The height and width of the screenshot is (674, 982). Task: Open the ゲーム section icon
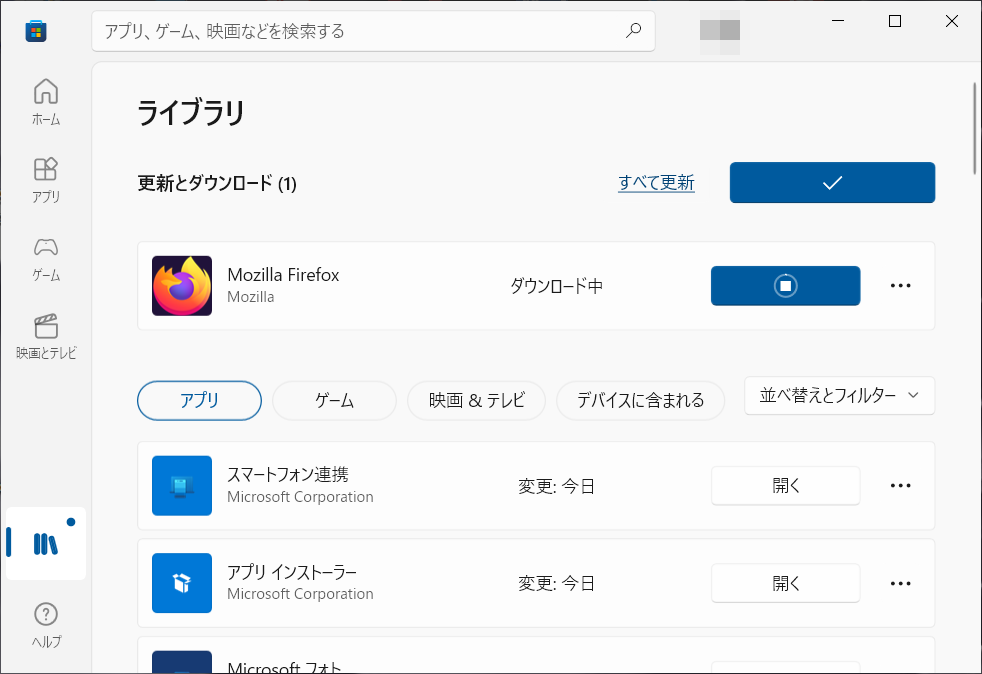coord(45,256)
